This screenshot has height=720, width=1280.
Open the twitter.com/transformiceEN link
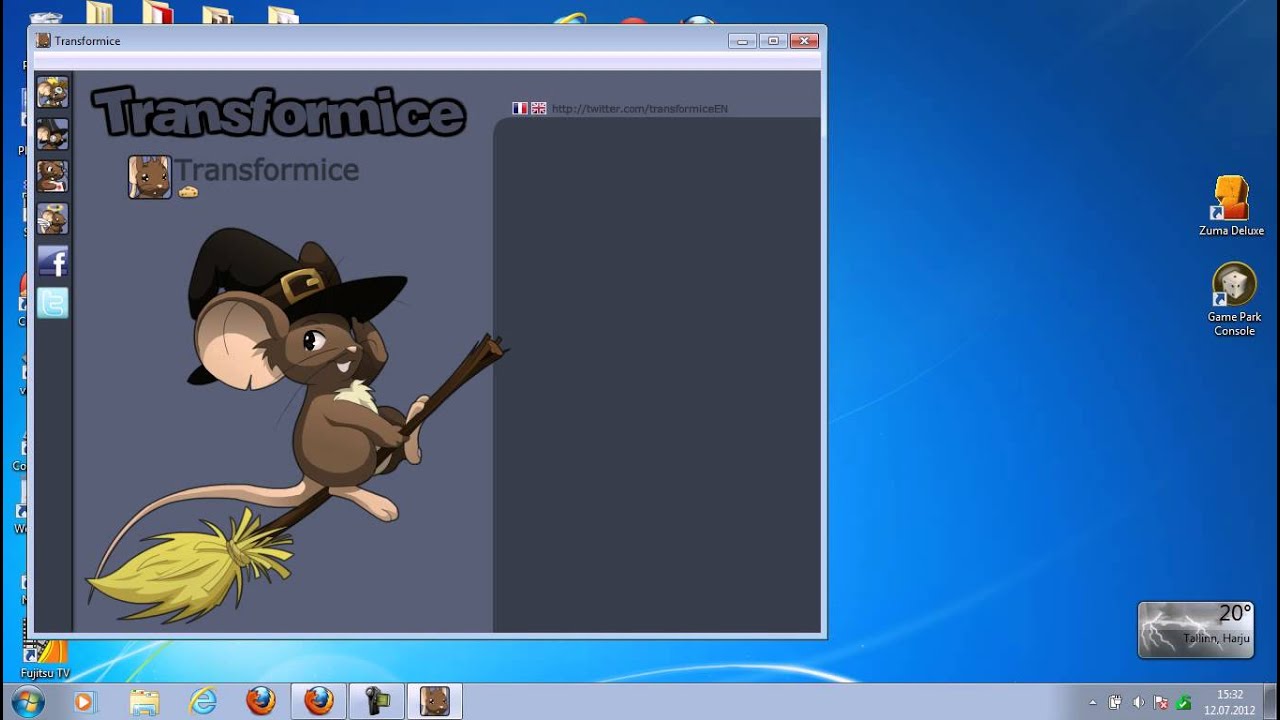640,109
